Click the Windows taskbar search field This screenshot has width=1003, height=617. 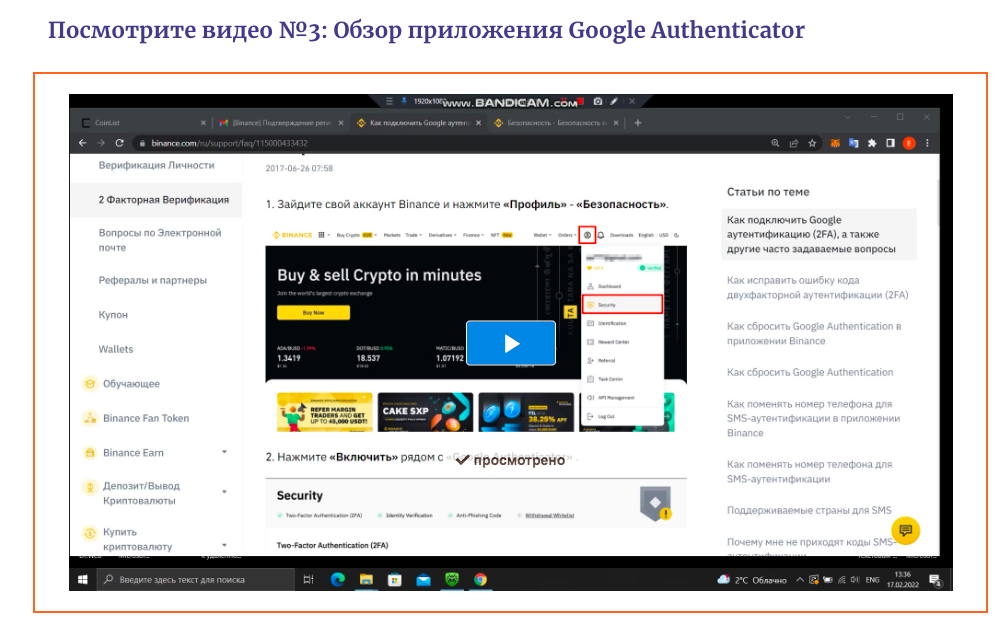195,579
